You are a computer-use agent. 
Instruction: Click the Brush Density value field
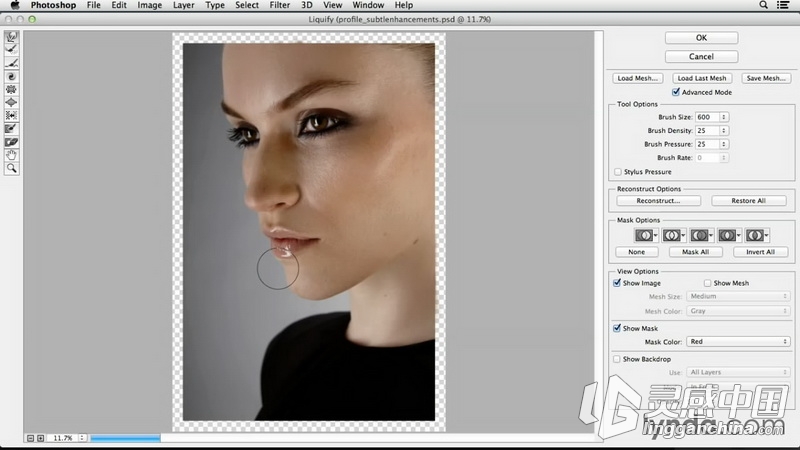707,131
